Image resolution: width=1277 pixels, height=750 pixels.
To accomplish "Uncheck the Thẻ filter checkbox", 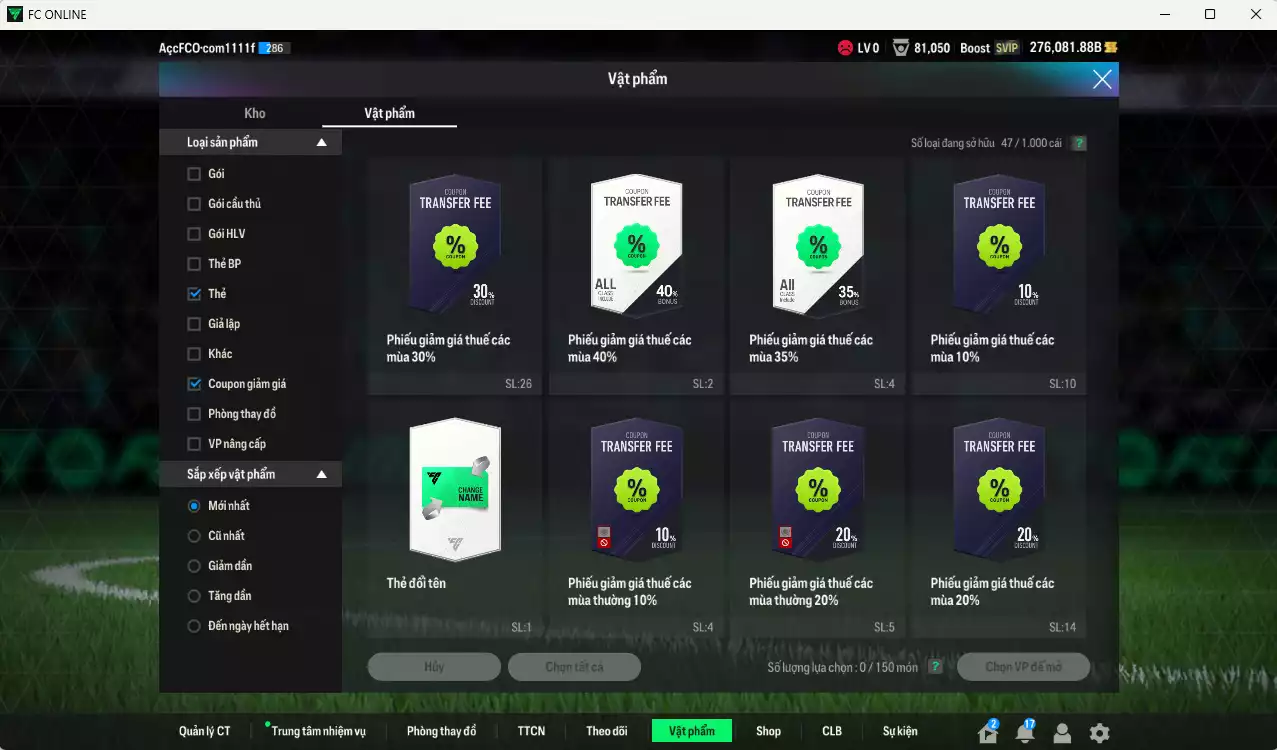I will pos(194,294).
